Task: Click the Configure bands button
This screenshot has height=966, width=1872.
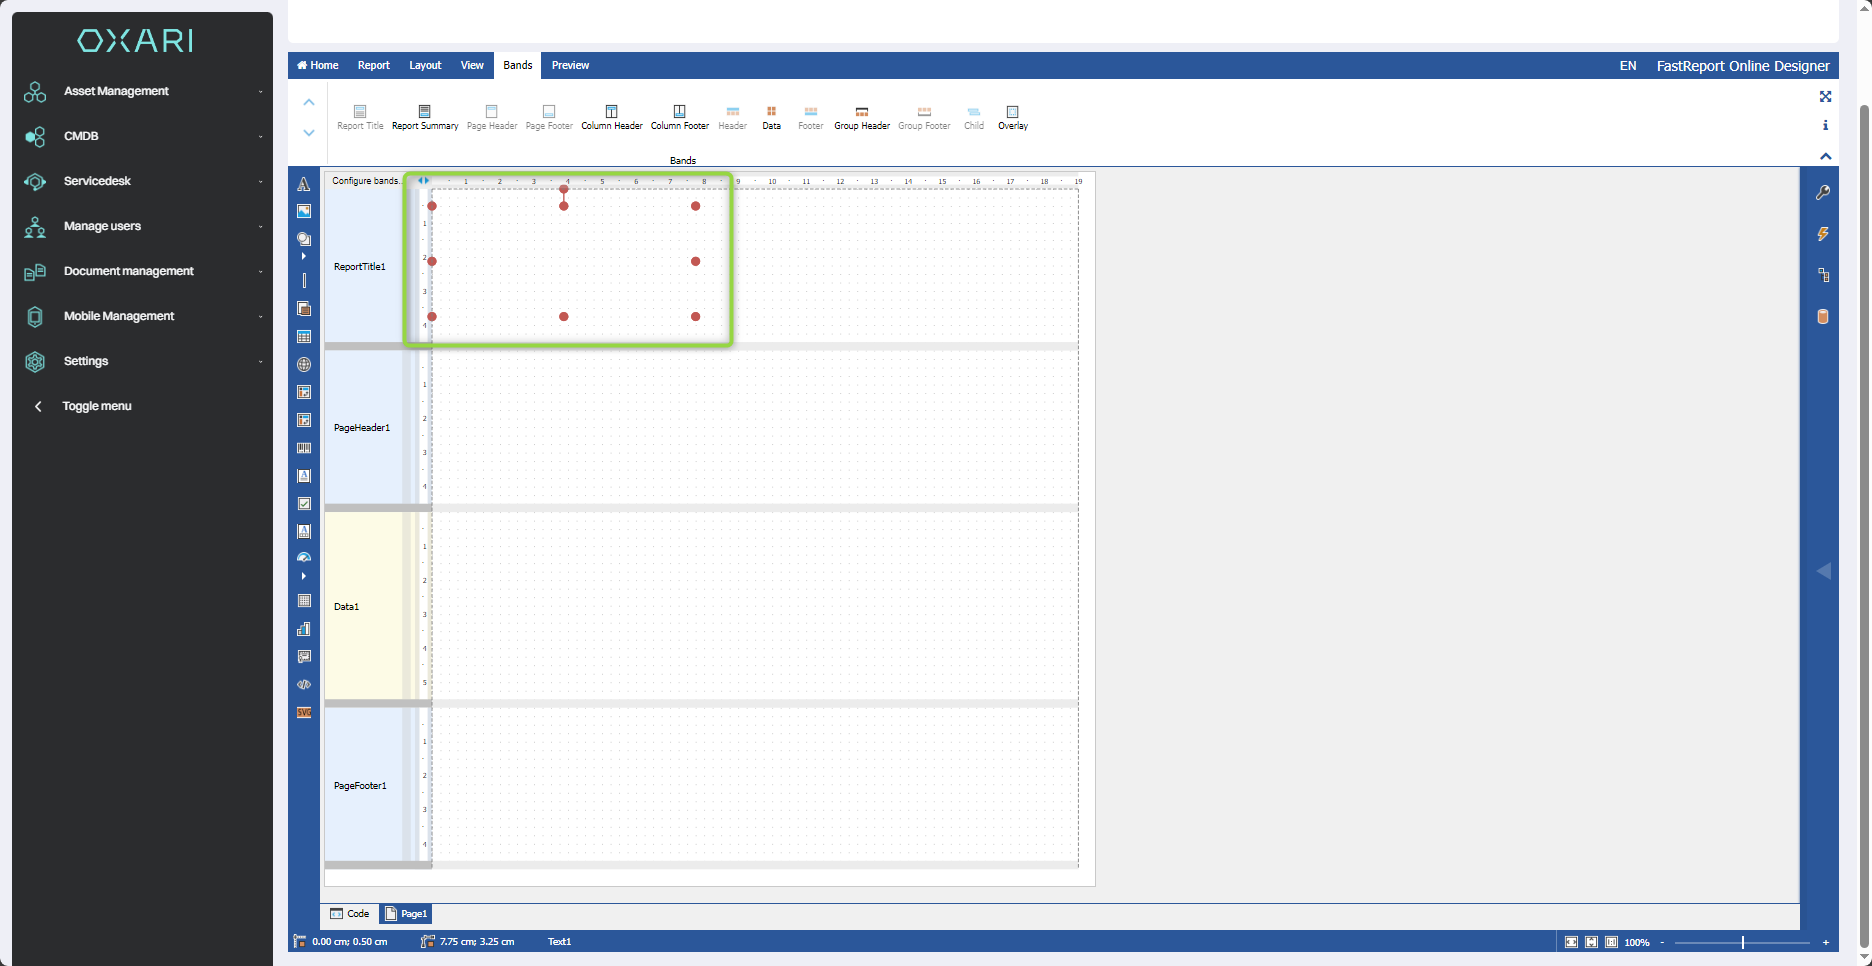Action: [365, 181]
